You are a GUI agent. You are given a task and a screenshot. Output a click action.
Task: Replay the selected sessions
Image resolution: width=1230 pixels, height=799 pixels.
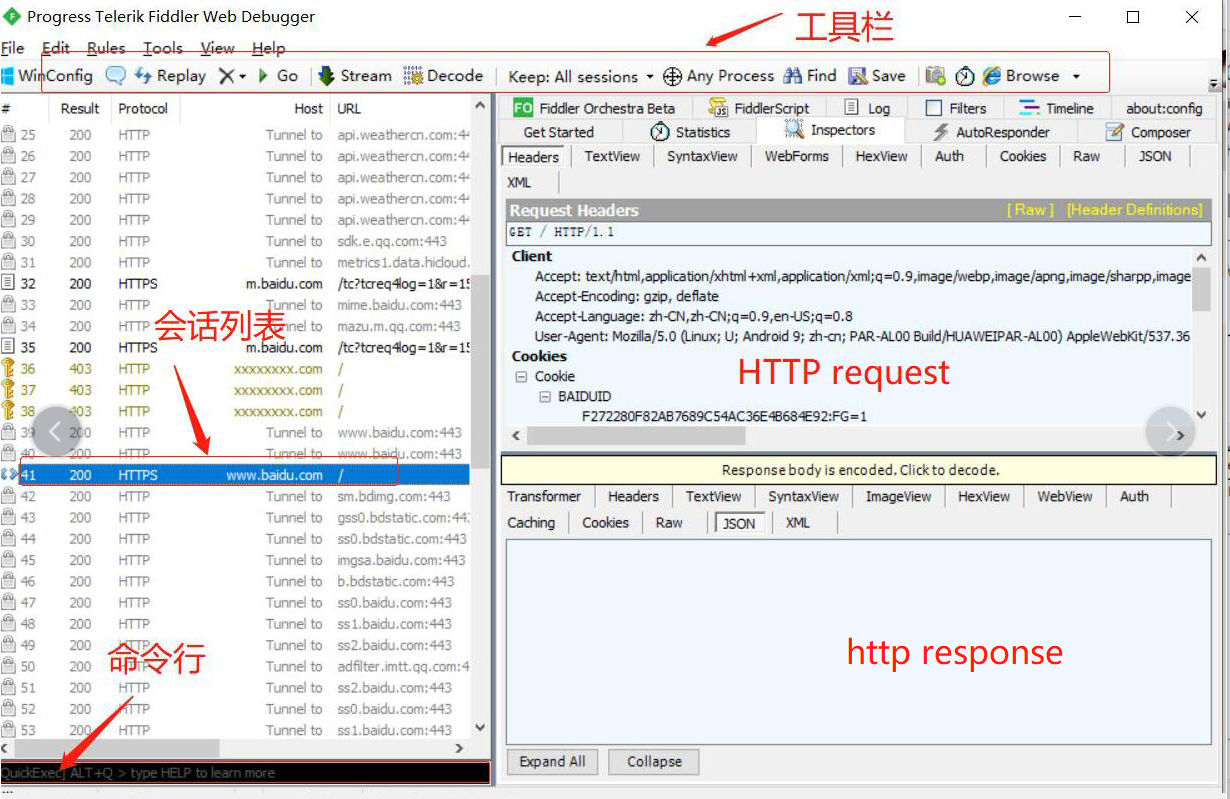click(x=170, y=76)
